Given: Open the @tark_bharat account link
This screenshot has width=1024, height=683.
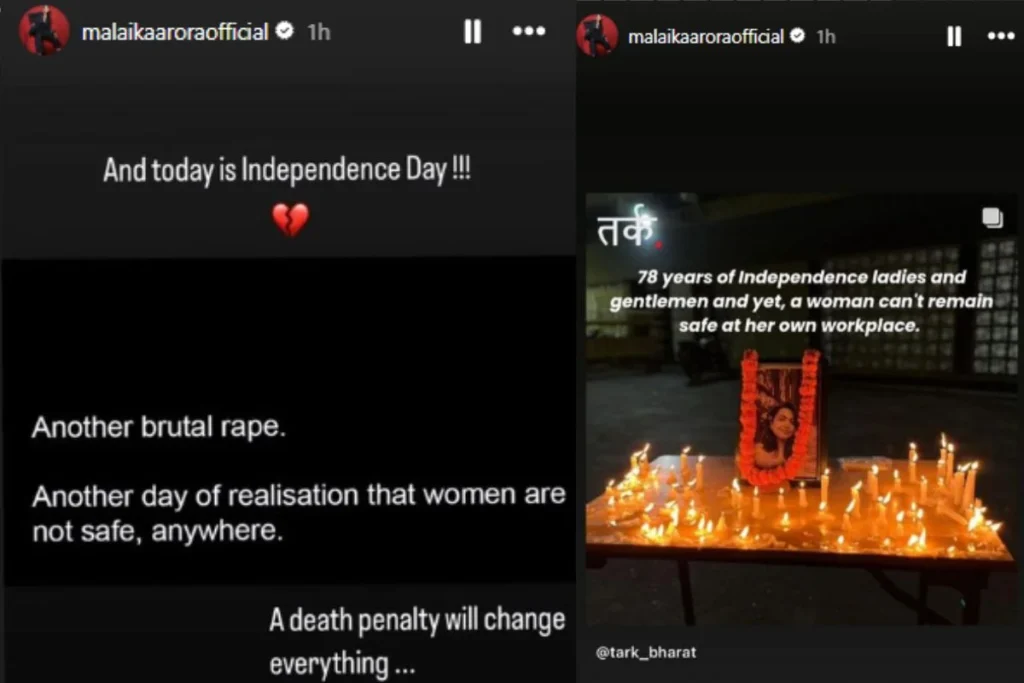Looking at the screenshot, I should [646, 652].
